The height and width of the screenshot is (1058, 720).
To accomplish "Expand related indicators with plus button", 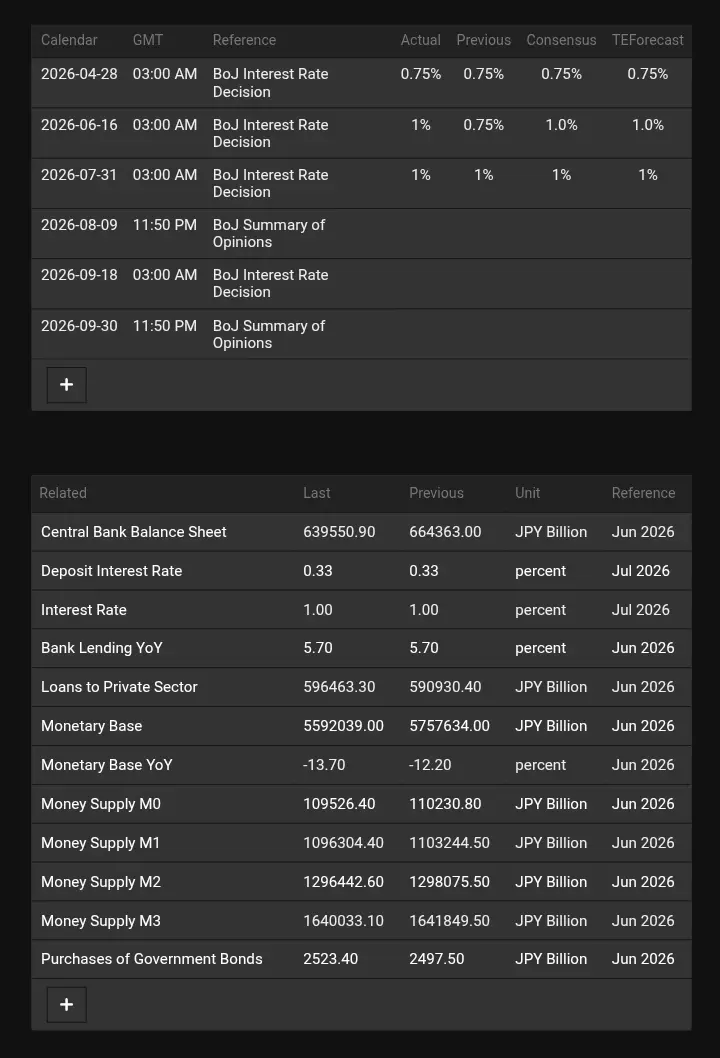I will point(66,1005).
